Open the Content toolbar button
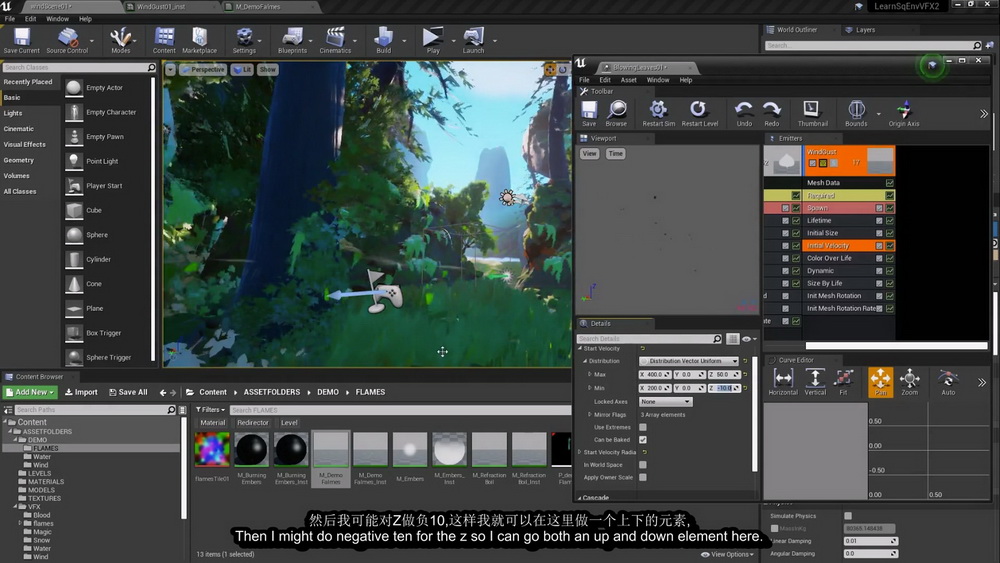 [164, 41]
